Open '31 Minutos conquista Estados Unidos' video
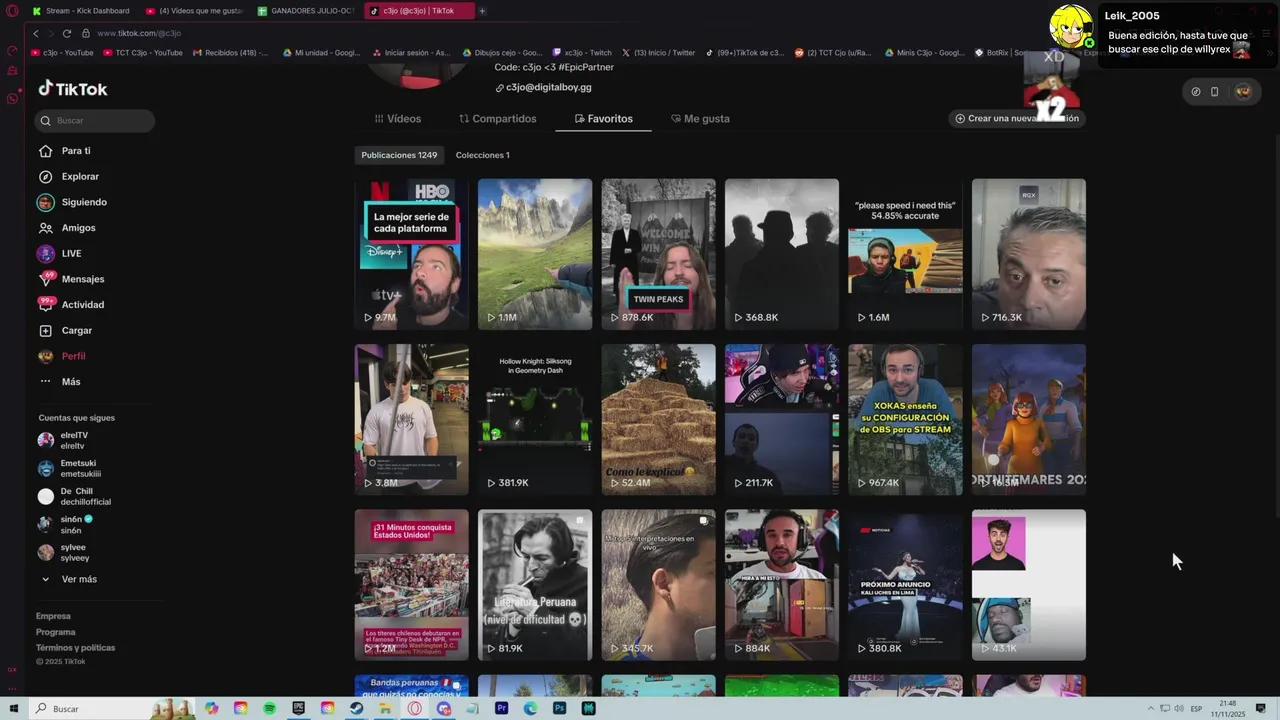The height and width of the screenshot is (720, 1280). 411,585
